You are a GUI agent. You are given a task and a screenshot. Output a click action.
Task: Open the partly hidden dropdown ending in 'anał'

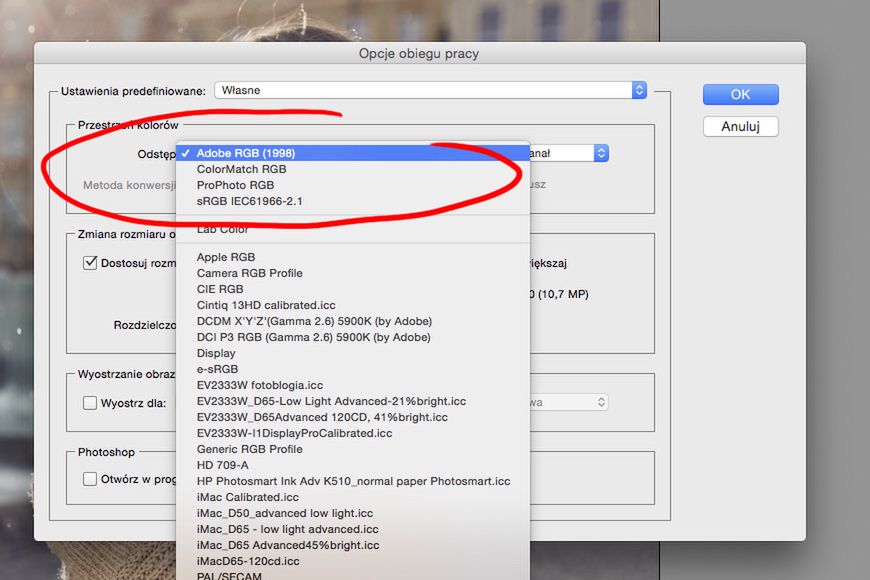pyautogui.click(x=569, y=153)
